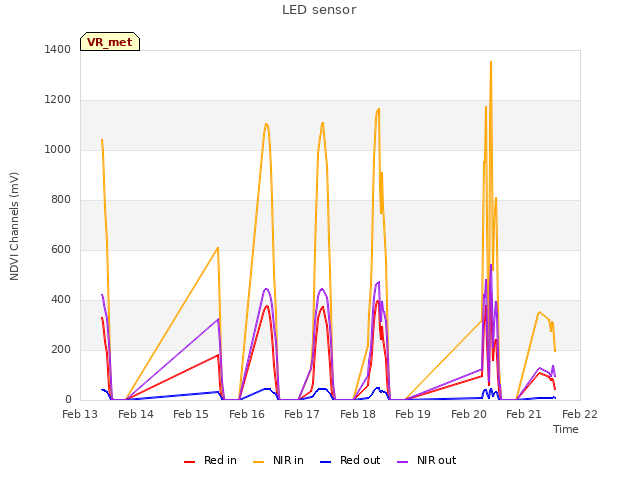
Task: Click the Feb 15 axis label
Action: (191, 414)
